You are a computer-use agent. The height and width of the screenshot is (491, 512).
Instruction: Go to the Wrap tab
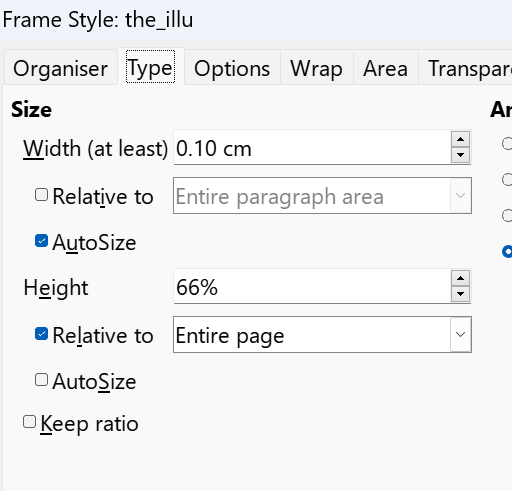(x=316, y=68)
